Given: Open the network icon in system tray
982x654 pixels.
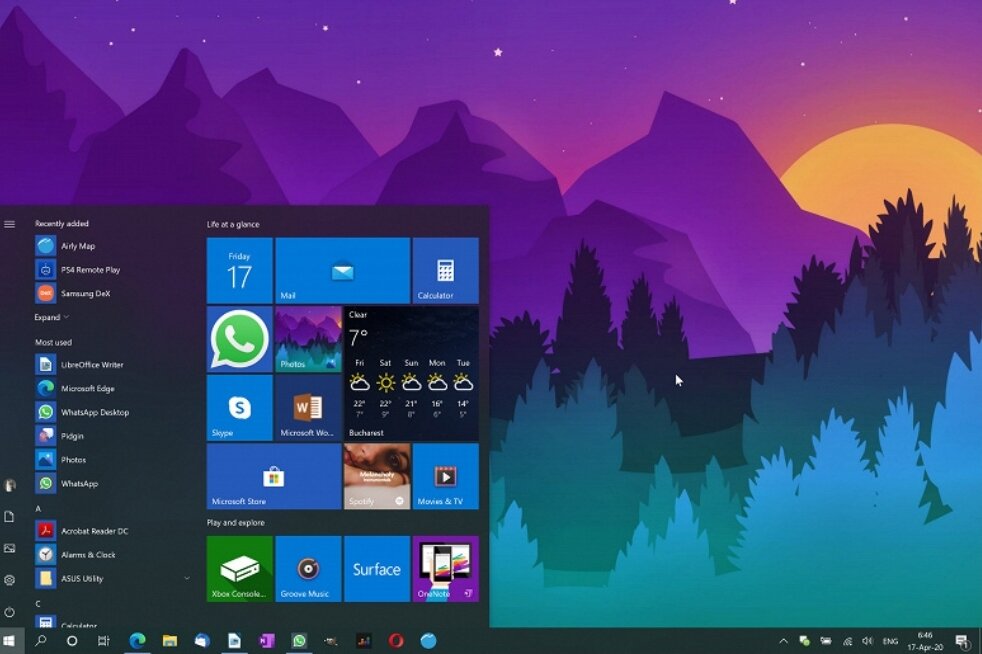Looking at the screenshot, I should click(x=847, y=641).
